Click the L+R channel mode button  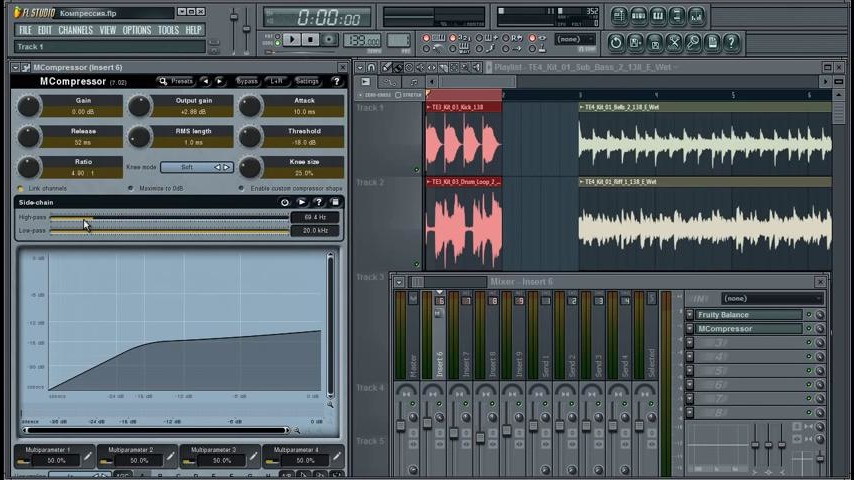277,81
